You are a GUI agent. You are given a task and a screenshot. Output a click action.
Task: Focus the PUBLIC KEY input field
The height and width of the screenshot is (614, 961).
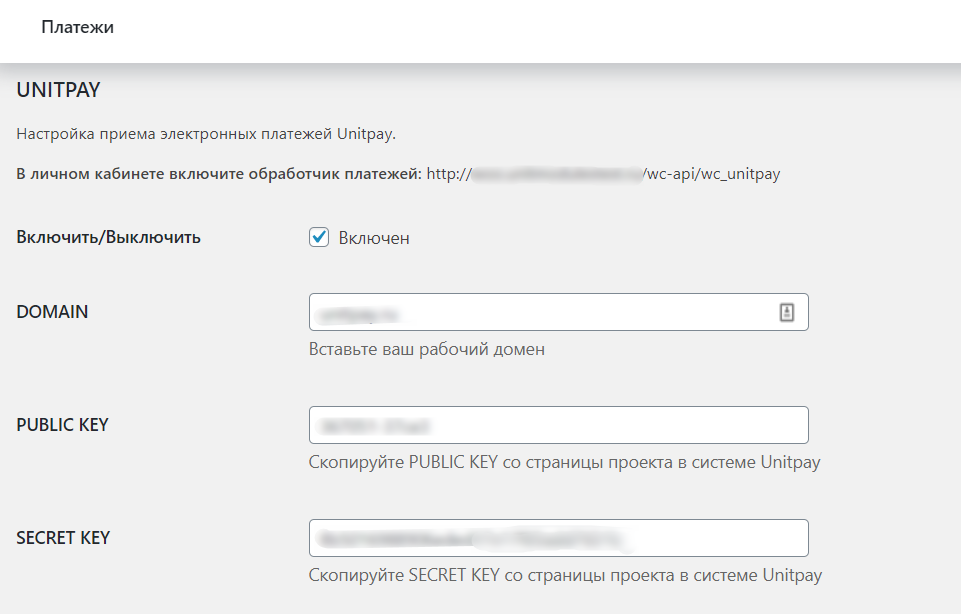point(558,425)
